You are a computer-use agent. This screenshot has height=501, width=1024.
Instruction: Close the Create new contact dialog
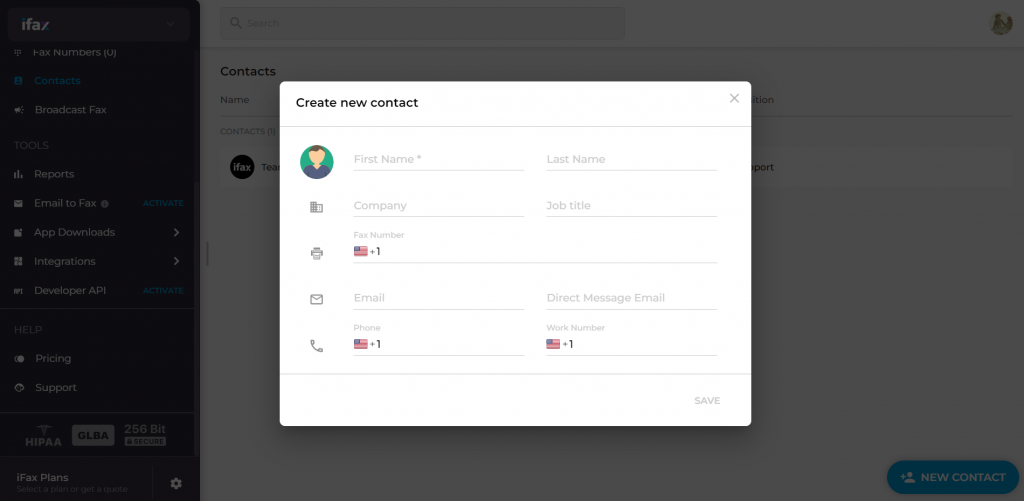click(x=734, y=98)
